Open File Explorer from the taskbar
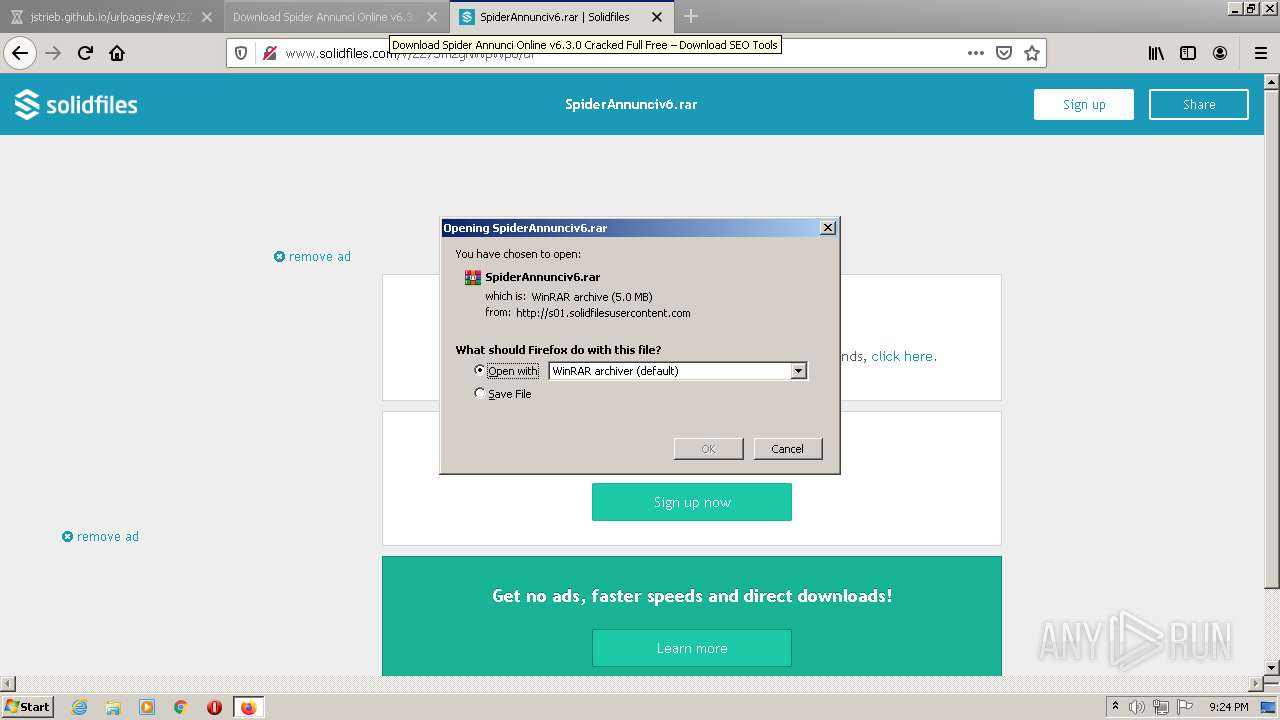The image size is (1280, 720). coord(113,707)
